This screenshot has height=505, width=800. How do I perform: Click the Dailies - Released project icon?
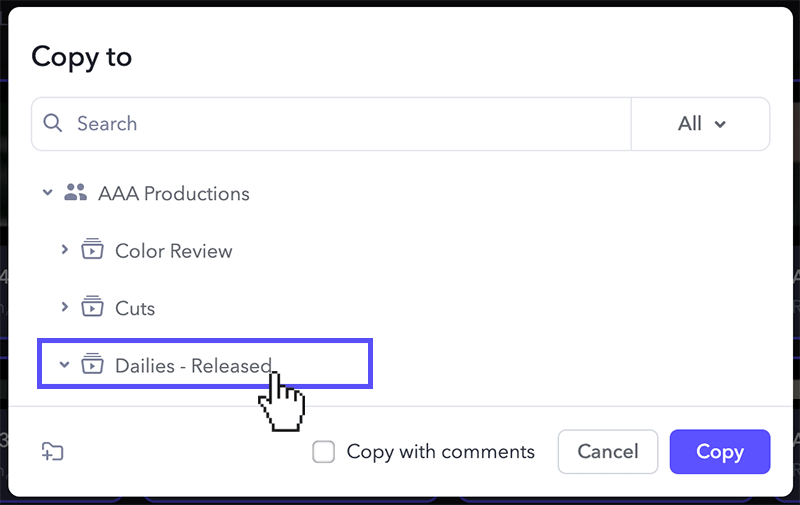click(x=92, y=364)
